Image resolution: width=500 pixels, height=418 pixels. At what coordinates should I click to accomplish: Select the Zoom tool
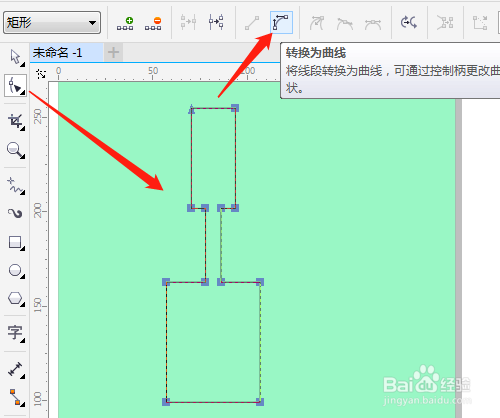[16, 150]
